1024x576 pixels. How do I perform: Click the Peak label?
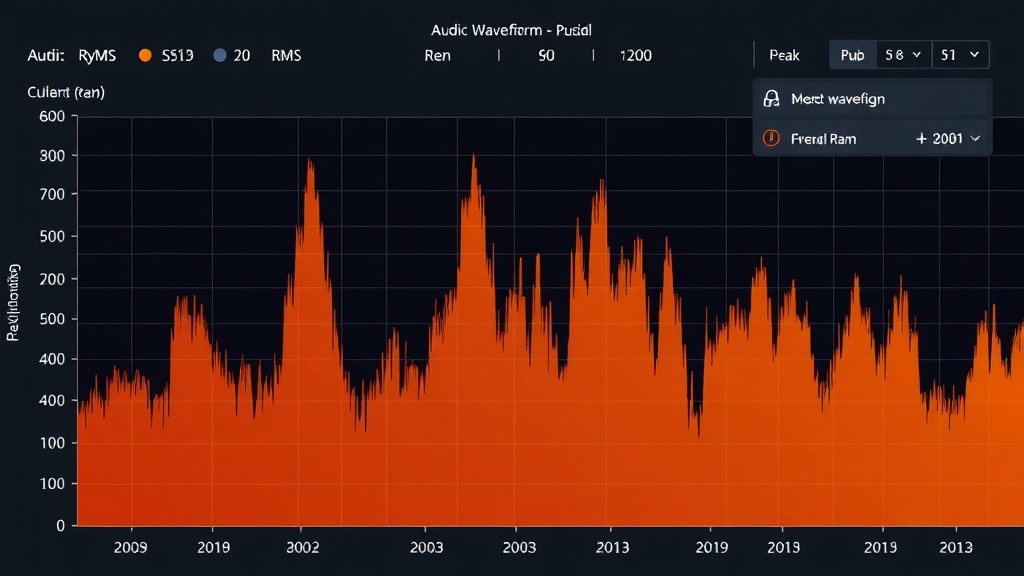[x=784, y=55]
